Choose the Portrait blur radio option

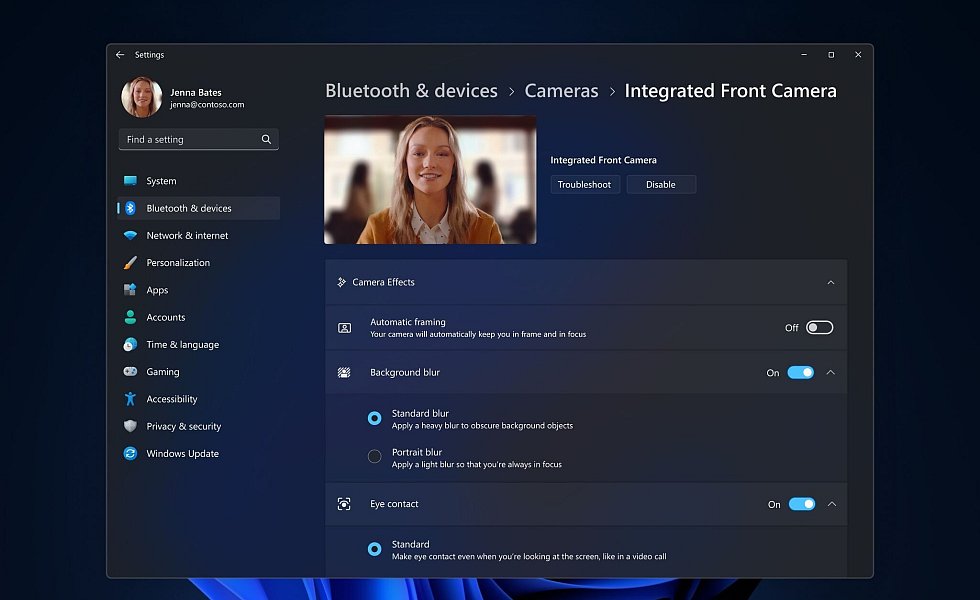tap(374, 456)
